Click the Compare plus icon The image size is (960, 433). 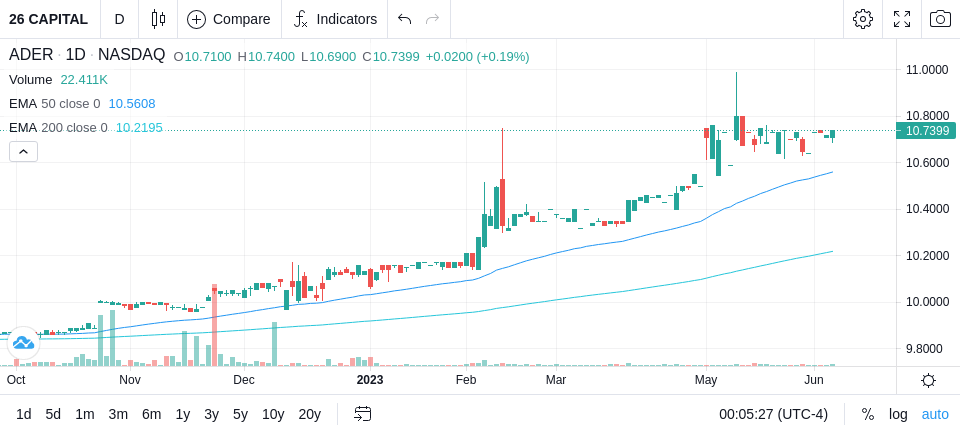(x=196, y=19)
